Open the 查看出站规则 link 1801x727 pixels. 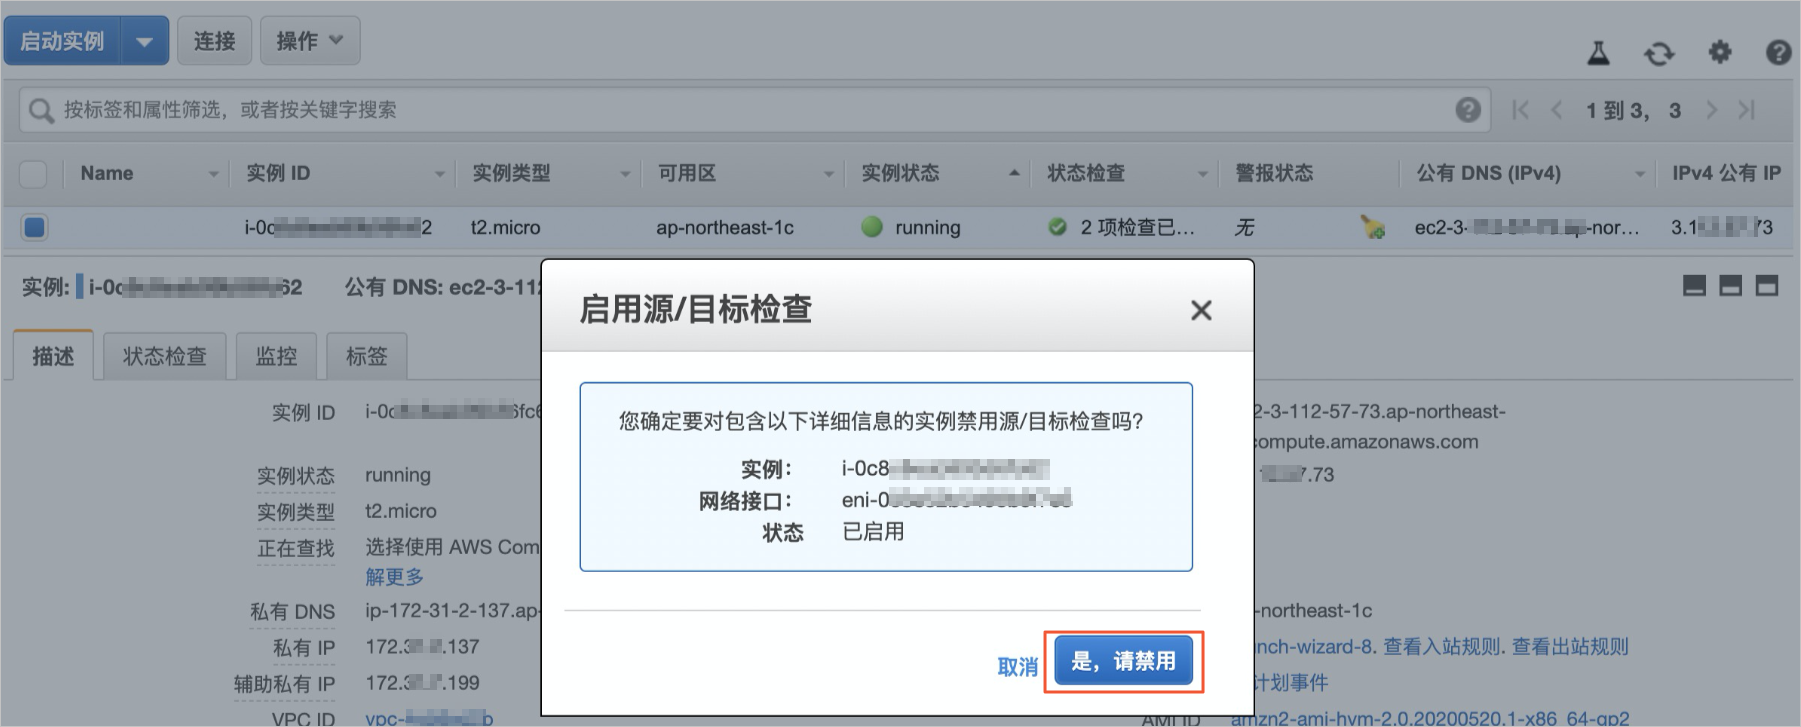pos(1570,647)
